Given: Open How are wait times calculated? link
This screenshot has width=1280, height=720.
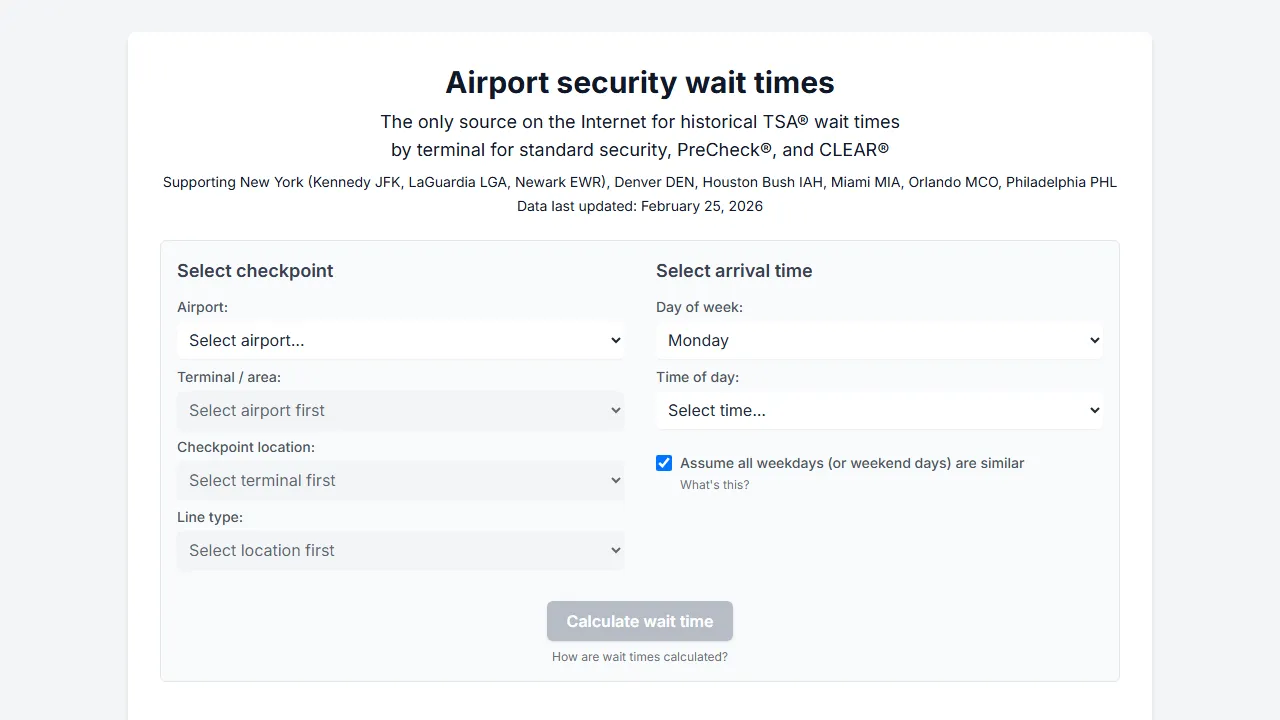Looking at the screenshot, I should coord(639,656).
